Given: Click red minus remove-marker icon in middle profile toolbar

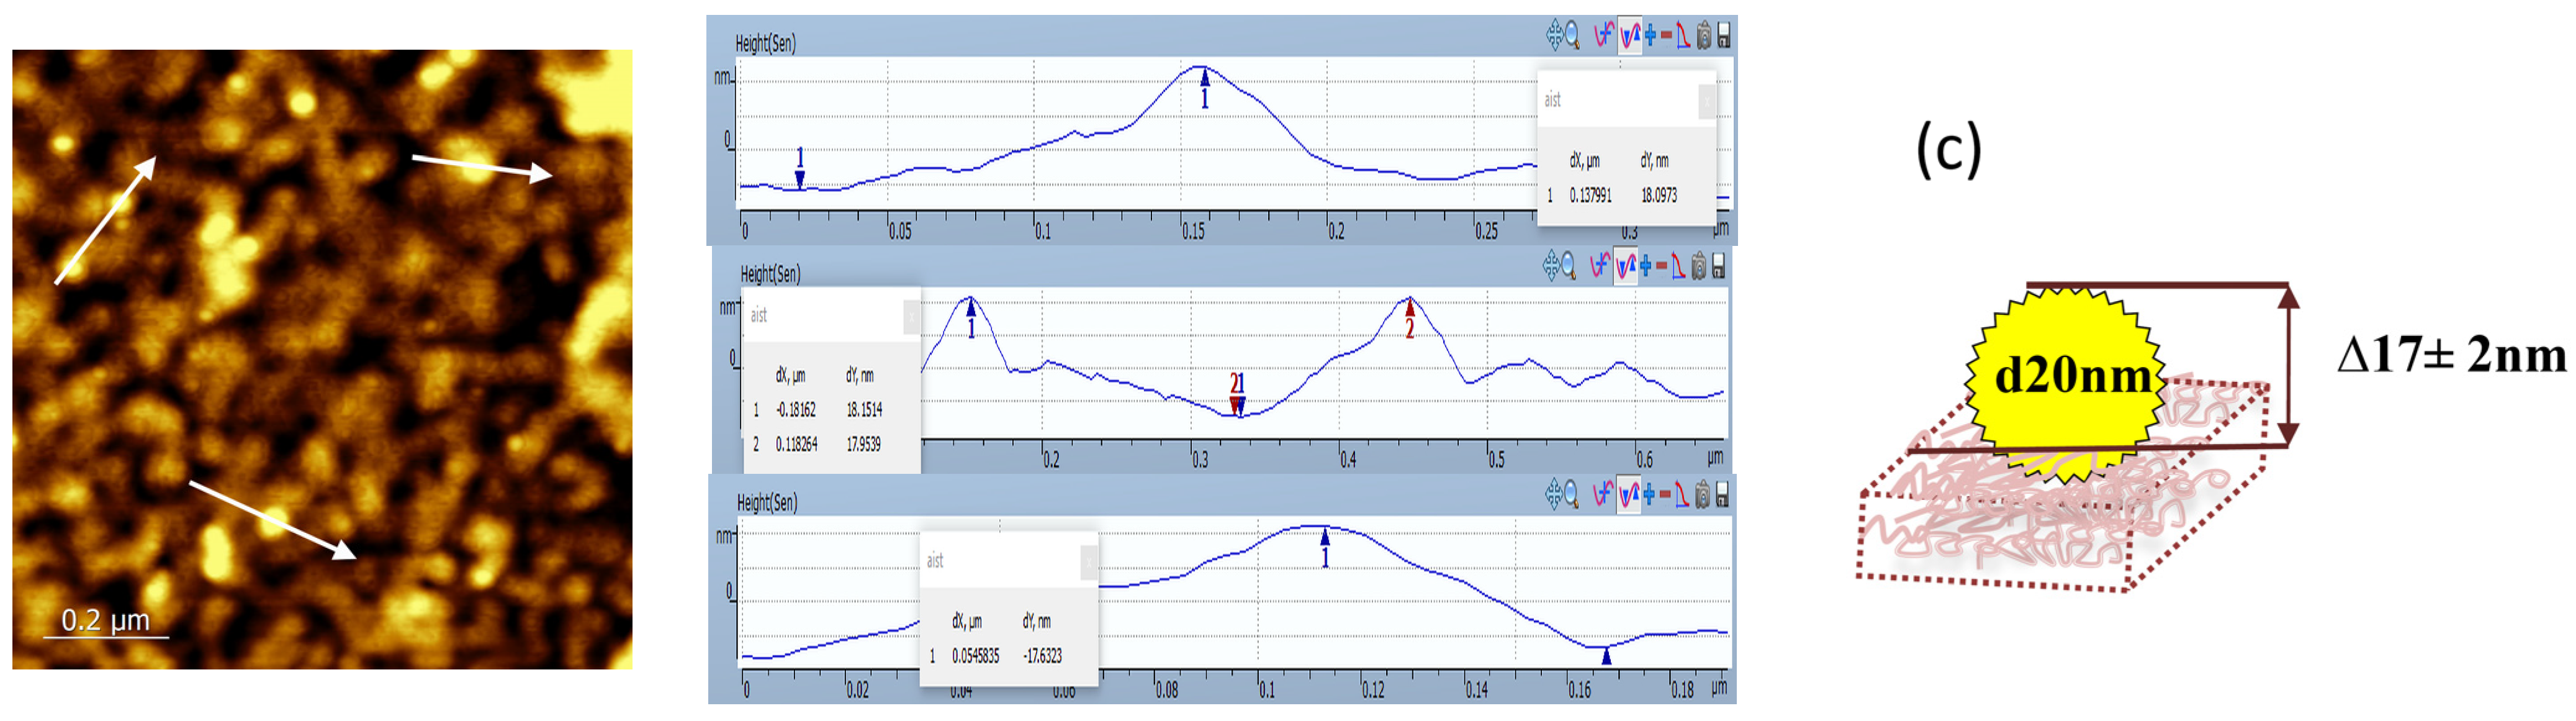Looking at the screenshot, I should [x=1663, y=266].
